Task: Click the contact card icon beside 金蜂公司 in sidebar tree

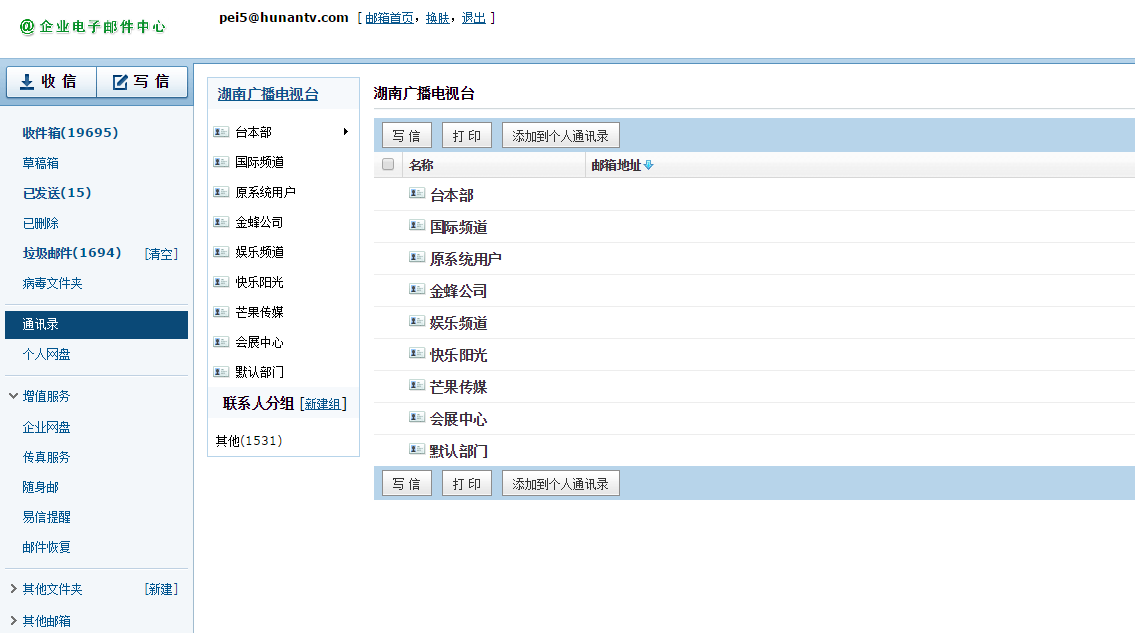Action: click(x=221, y=222)
